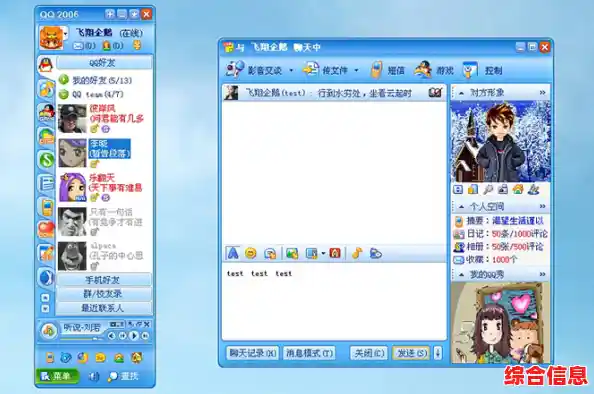
Task: Click the 收藏 entry in 个人空间
Action: (x=485, y=260)
